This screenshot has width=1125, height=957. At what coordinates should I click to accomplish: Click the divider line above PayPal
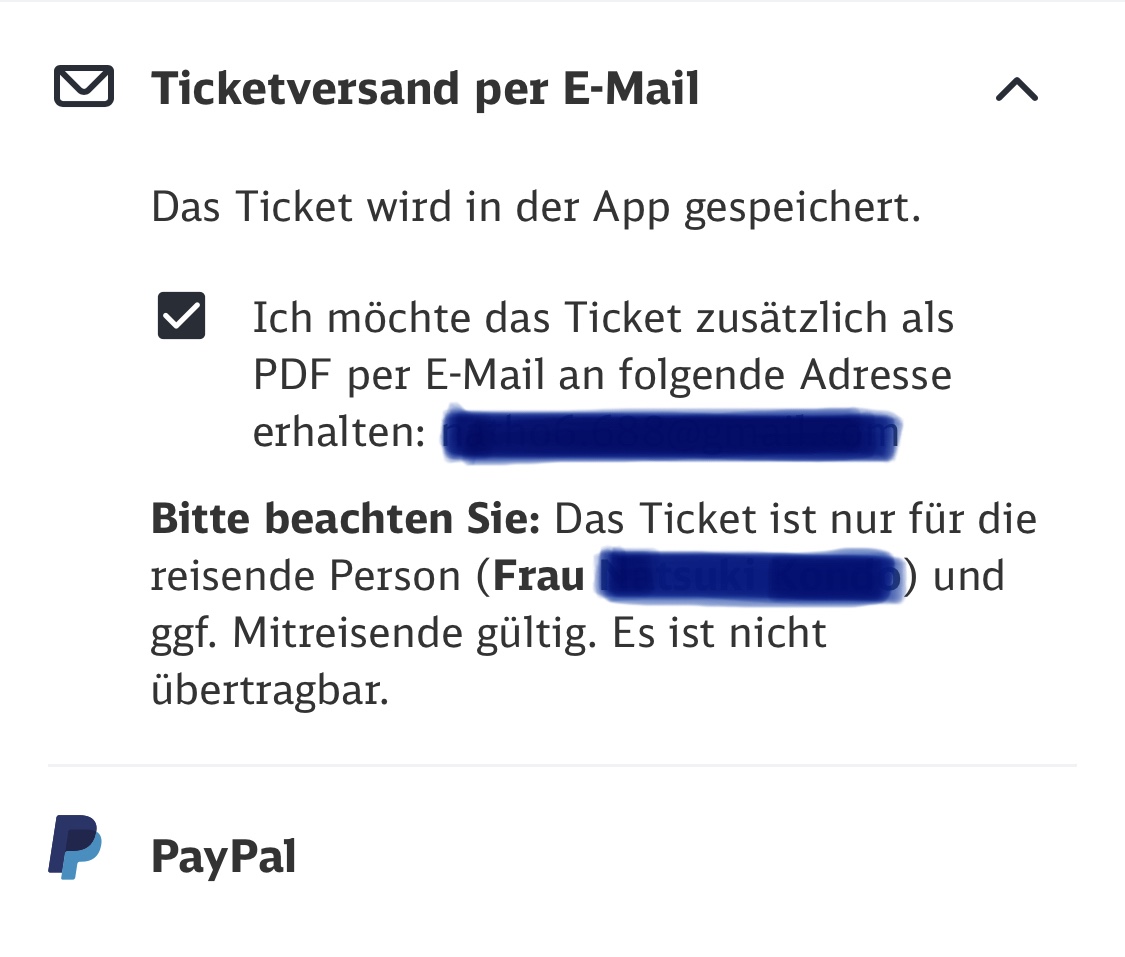(562, 765)
